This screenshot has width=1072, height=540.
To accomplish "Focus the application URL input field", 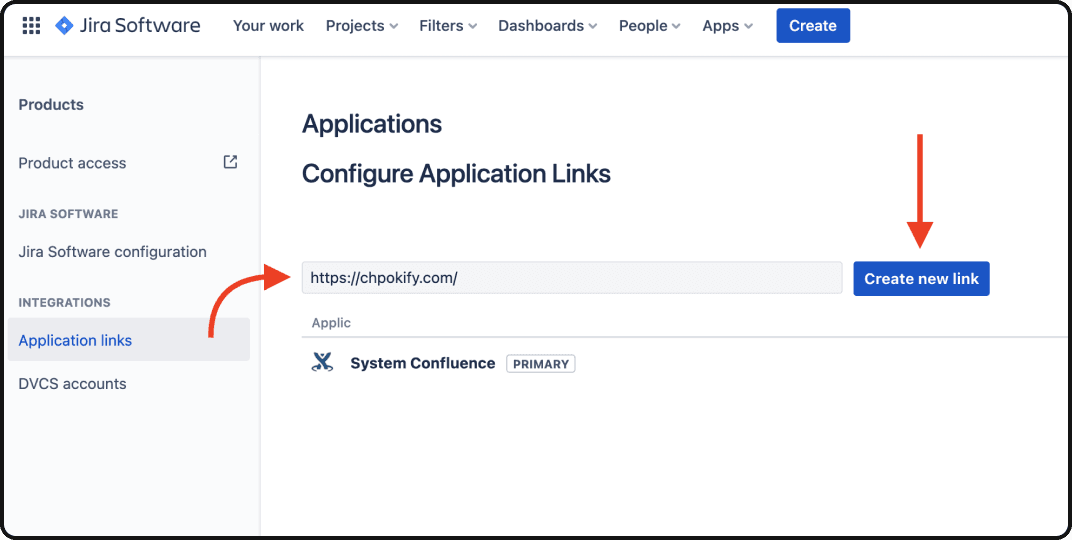I will (572, 278).
